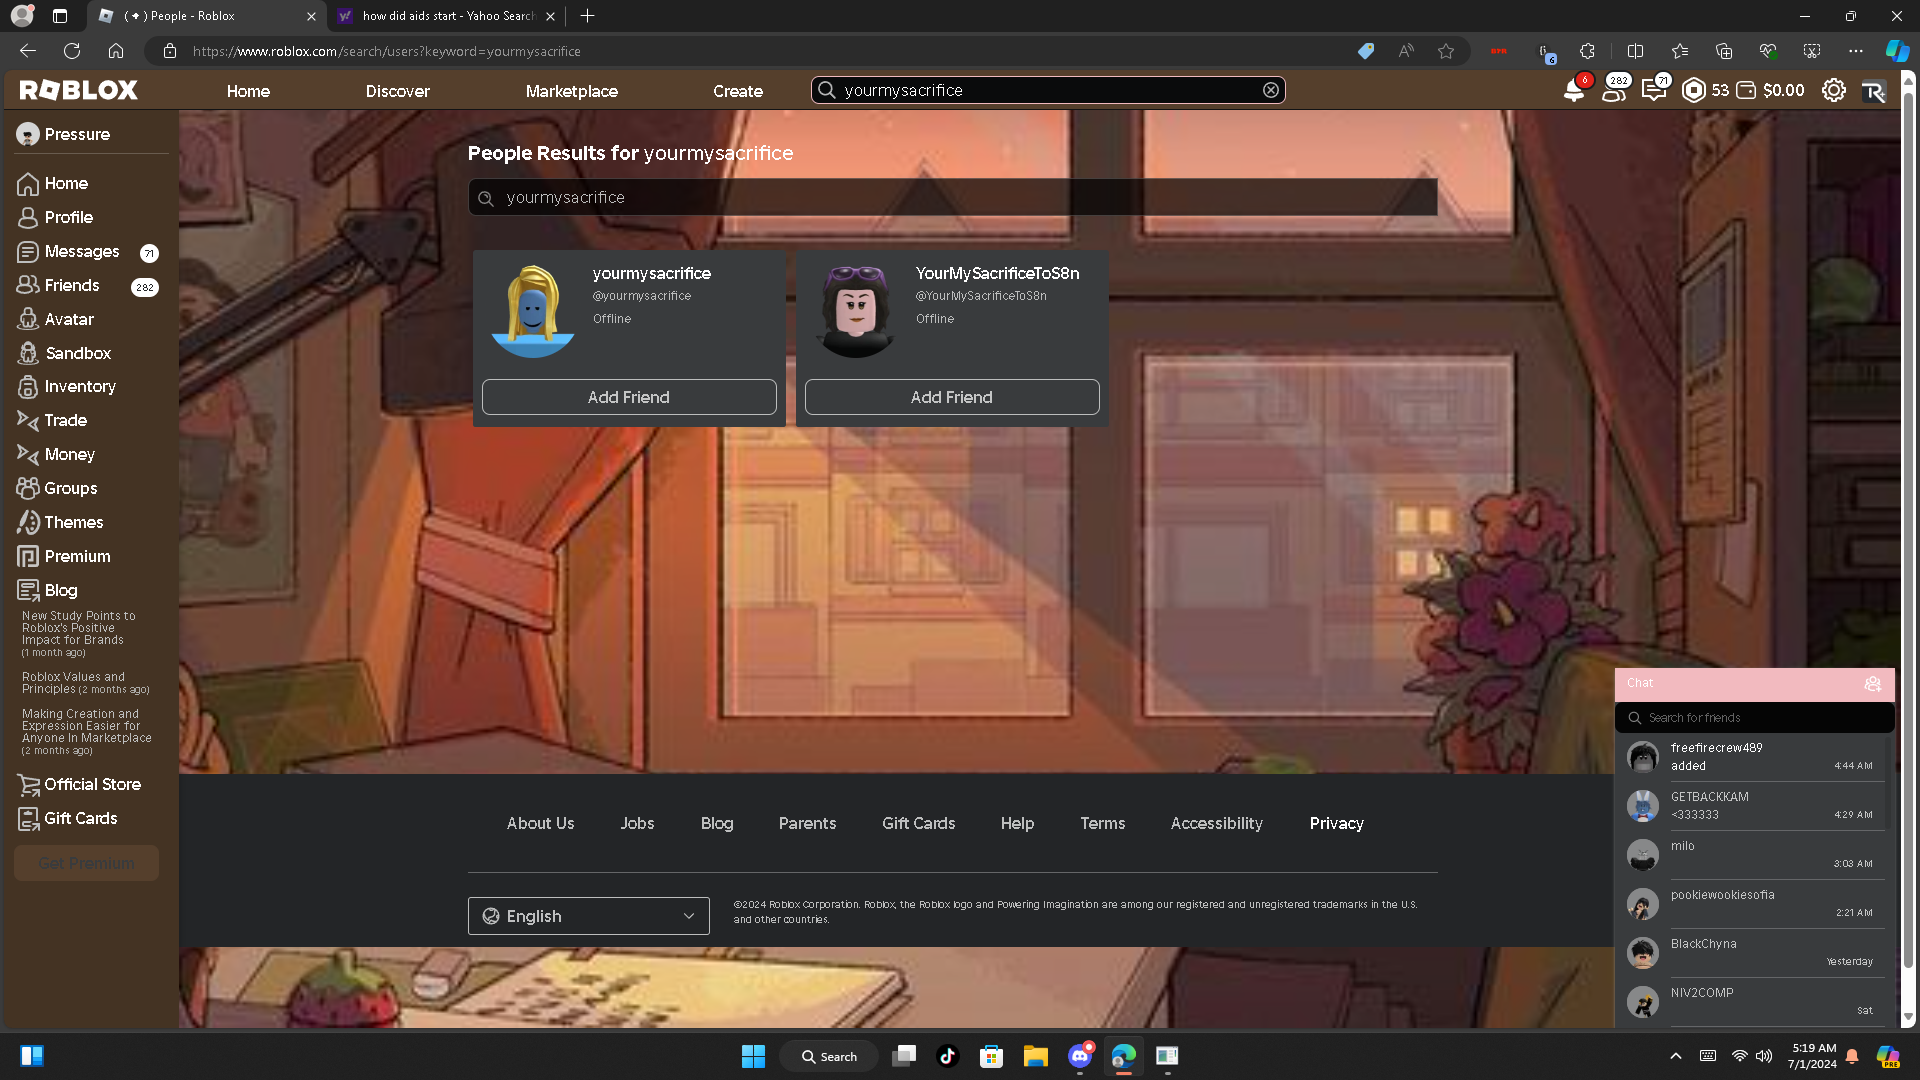
Task: Open the language dropdown showing English
Action: [x=589, y=916]
